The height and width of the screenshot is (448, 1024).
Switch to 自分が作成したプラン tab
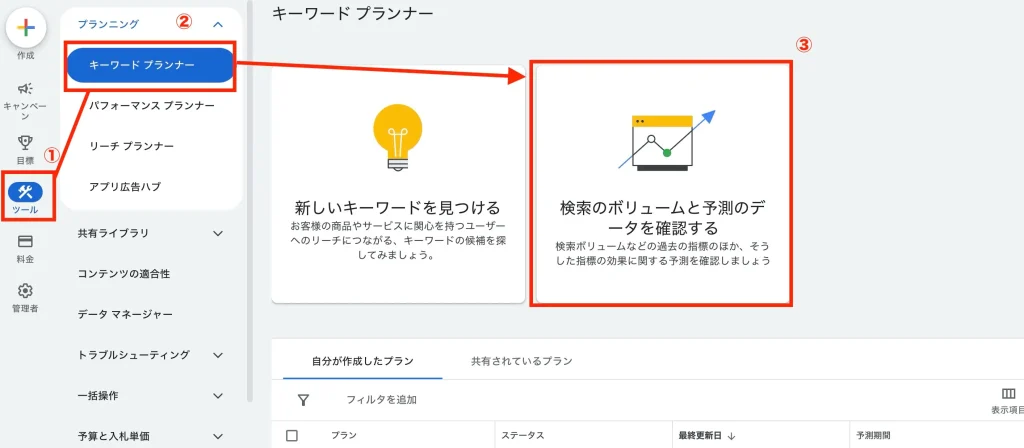click(362, 360)
